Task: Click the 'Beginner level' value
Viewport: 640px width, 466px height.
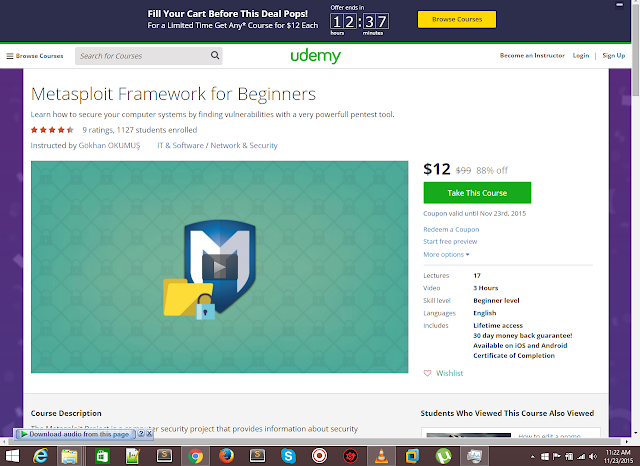Action: [x=496, y=300]
